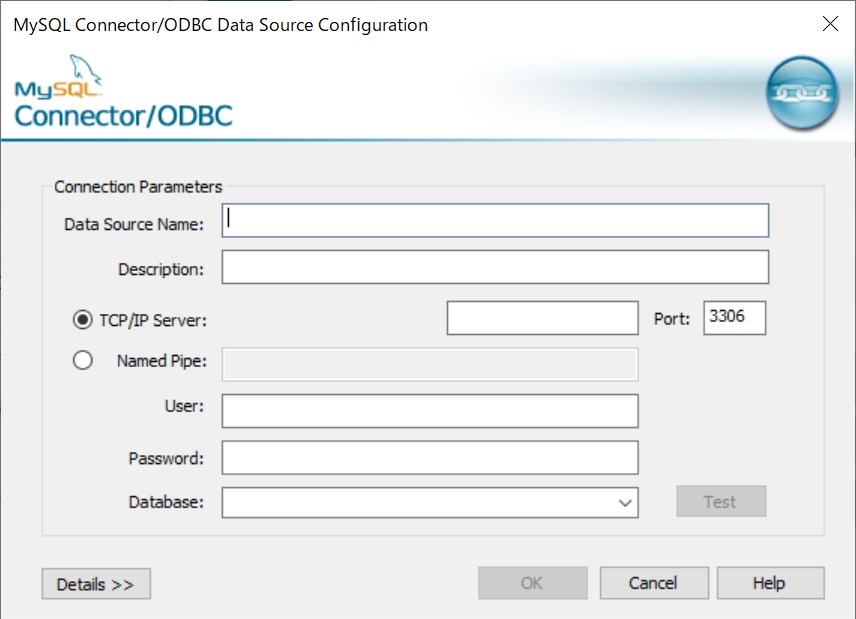Place cursor in the User field
856x619 pixels.
pyautogui.click(x=429, y=411)
